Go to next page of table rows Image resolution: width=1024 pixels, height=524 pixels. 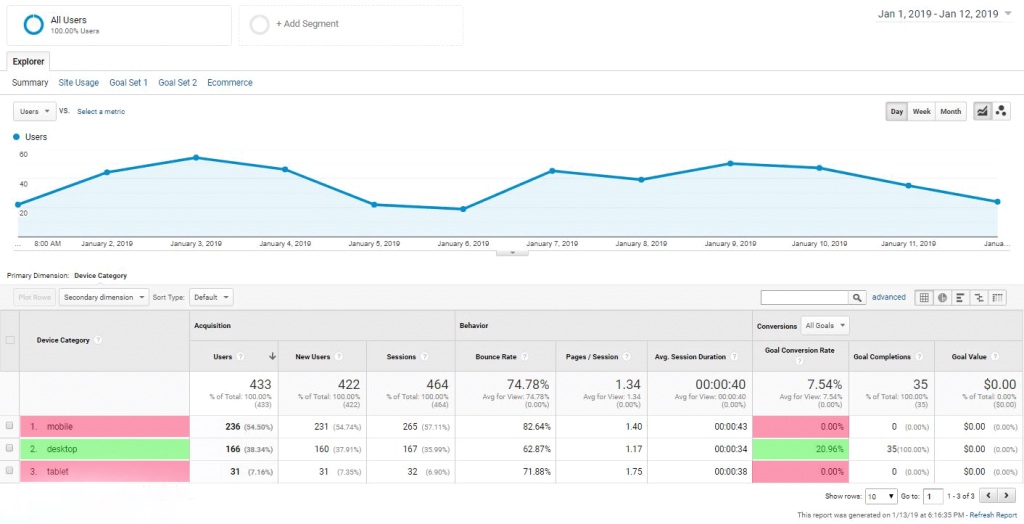pos(1007,497)
